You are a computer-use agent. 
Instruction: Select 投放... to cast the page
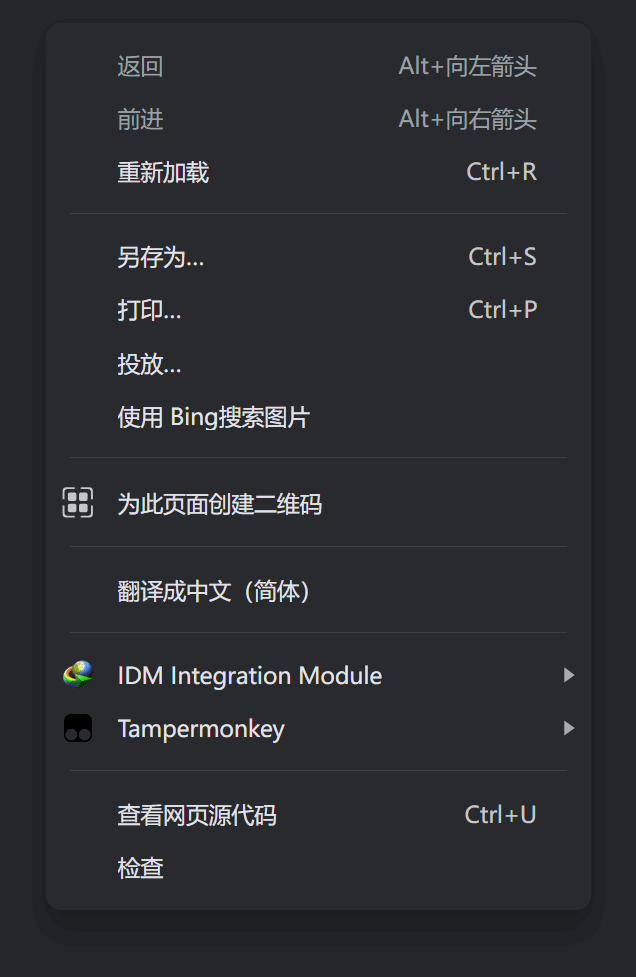tap(149, 364)
